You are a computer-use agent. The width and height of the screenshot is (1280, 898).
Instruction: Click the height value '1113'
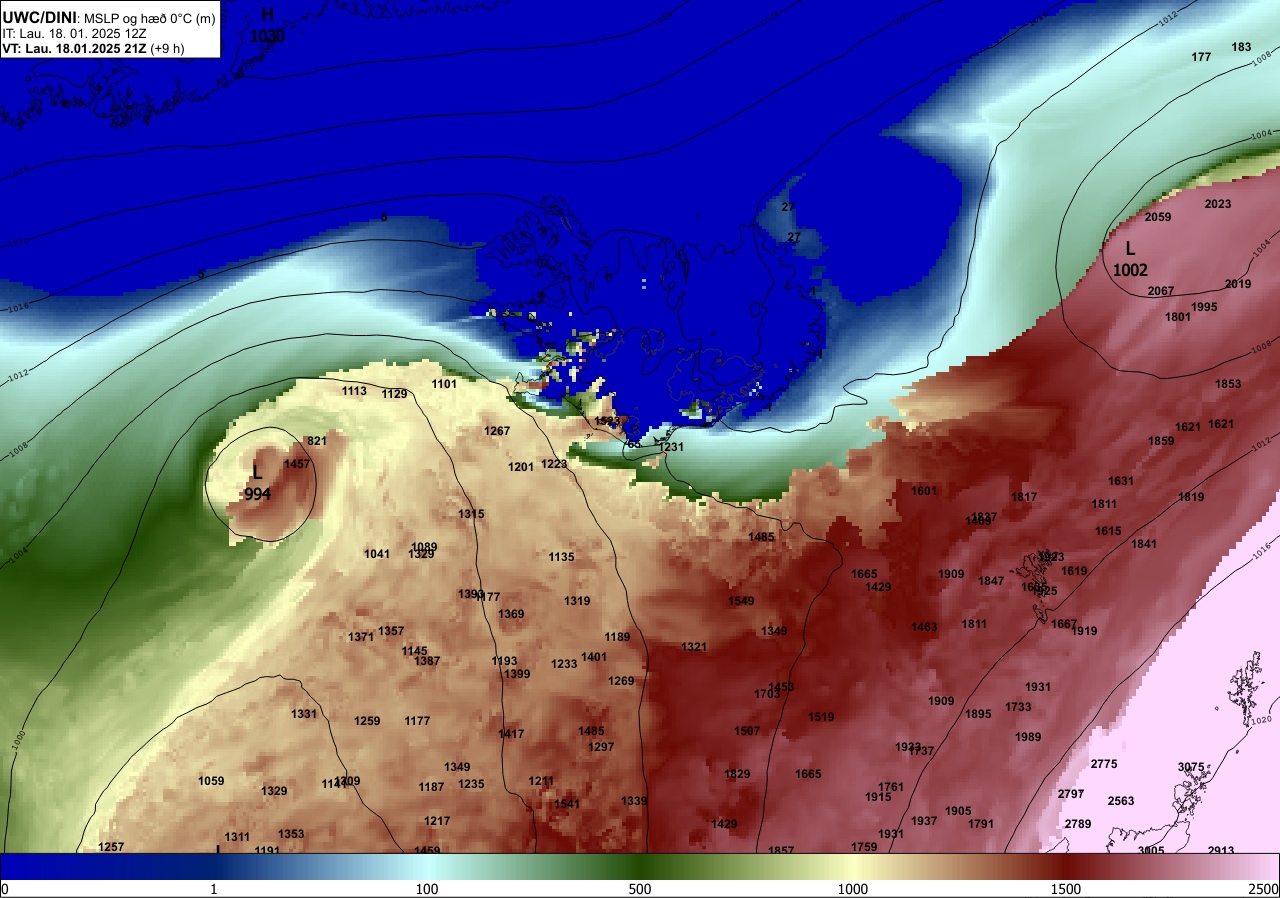click(x=354, y=391)
